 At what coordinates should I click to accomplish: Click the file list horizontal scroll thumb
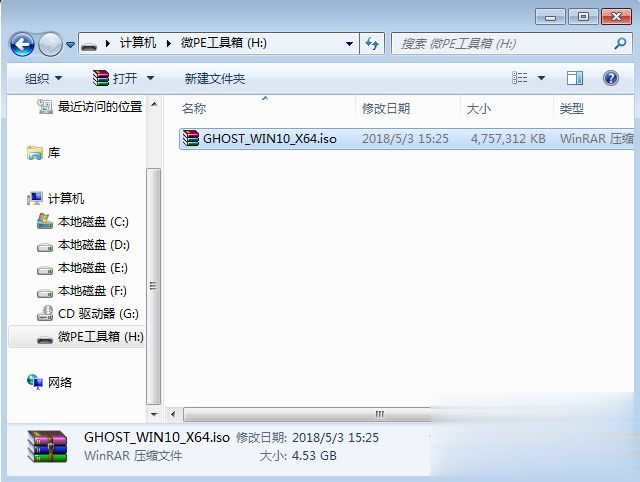307,415
